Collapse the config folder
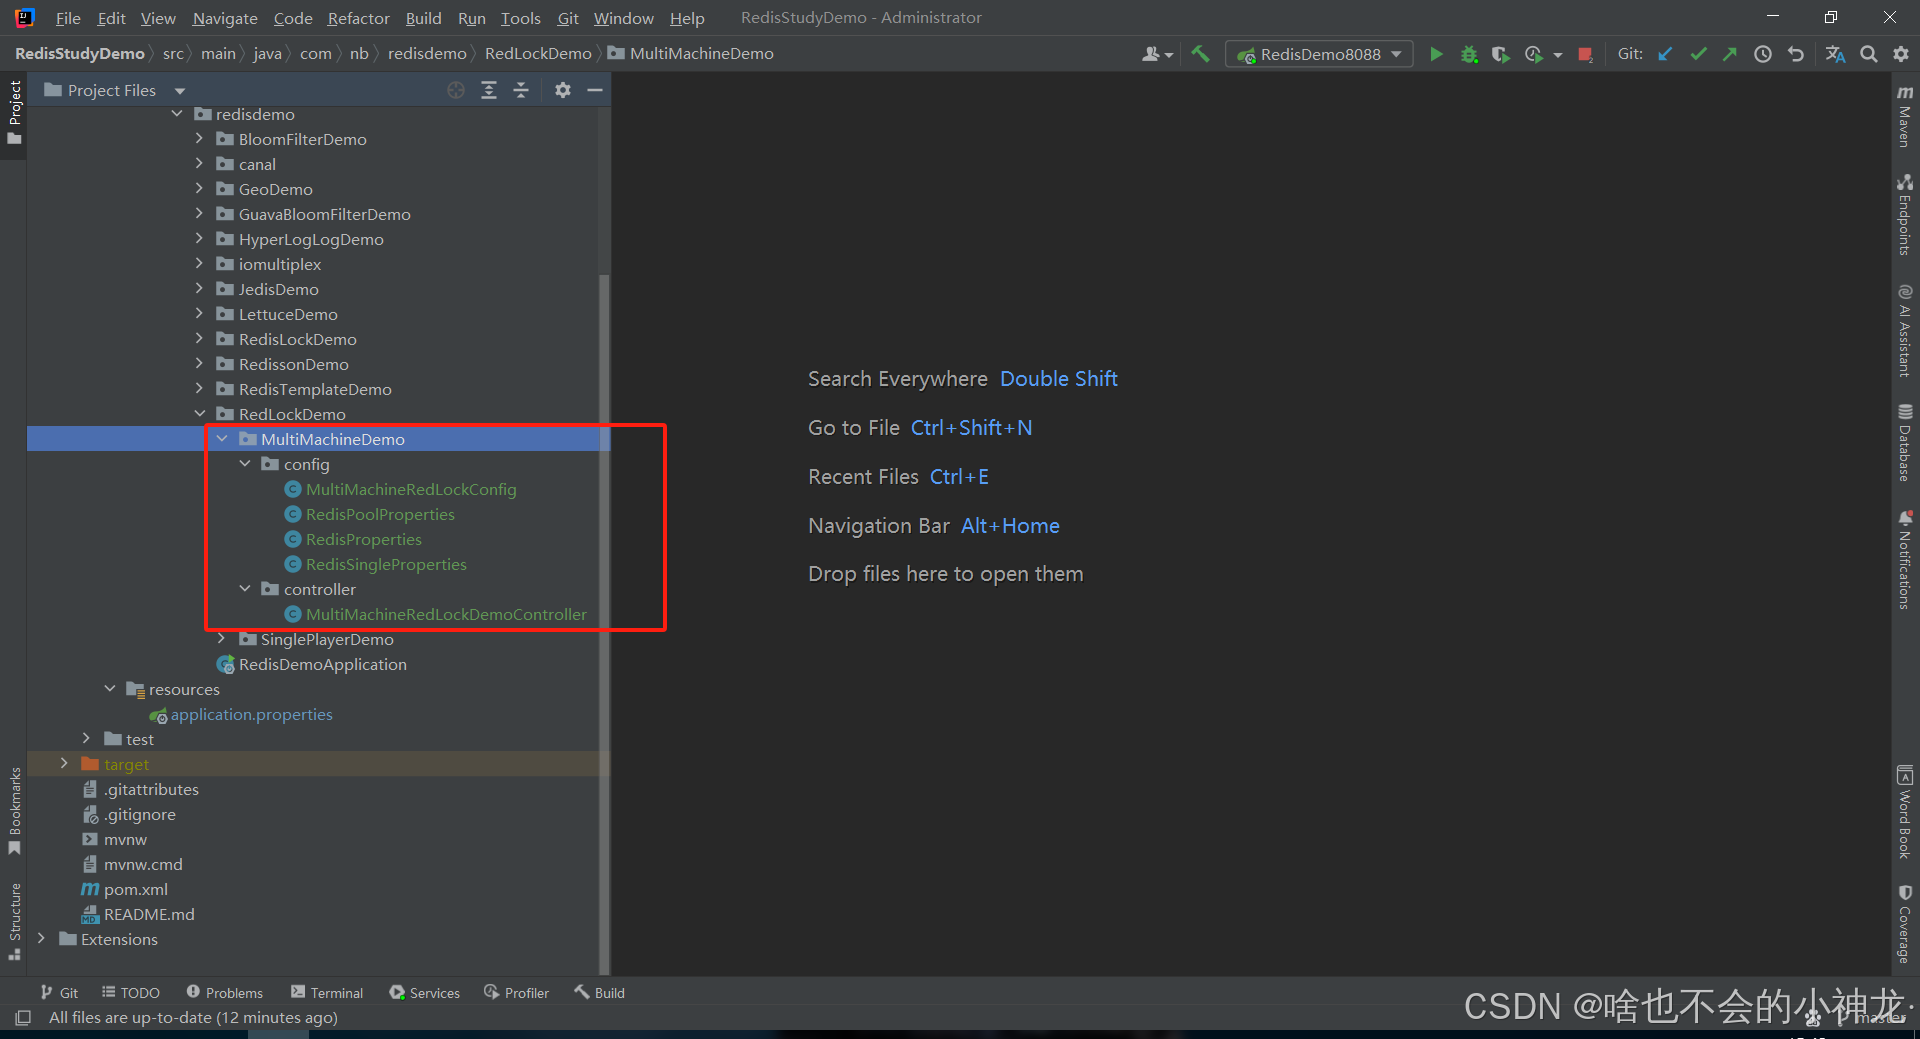Image resolution: width=1920 pixels, height=1039 pixels. point(245,464)
